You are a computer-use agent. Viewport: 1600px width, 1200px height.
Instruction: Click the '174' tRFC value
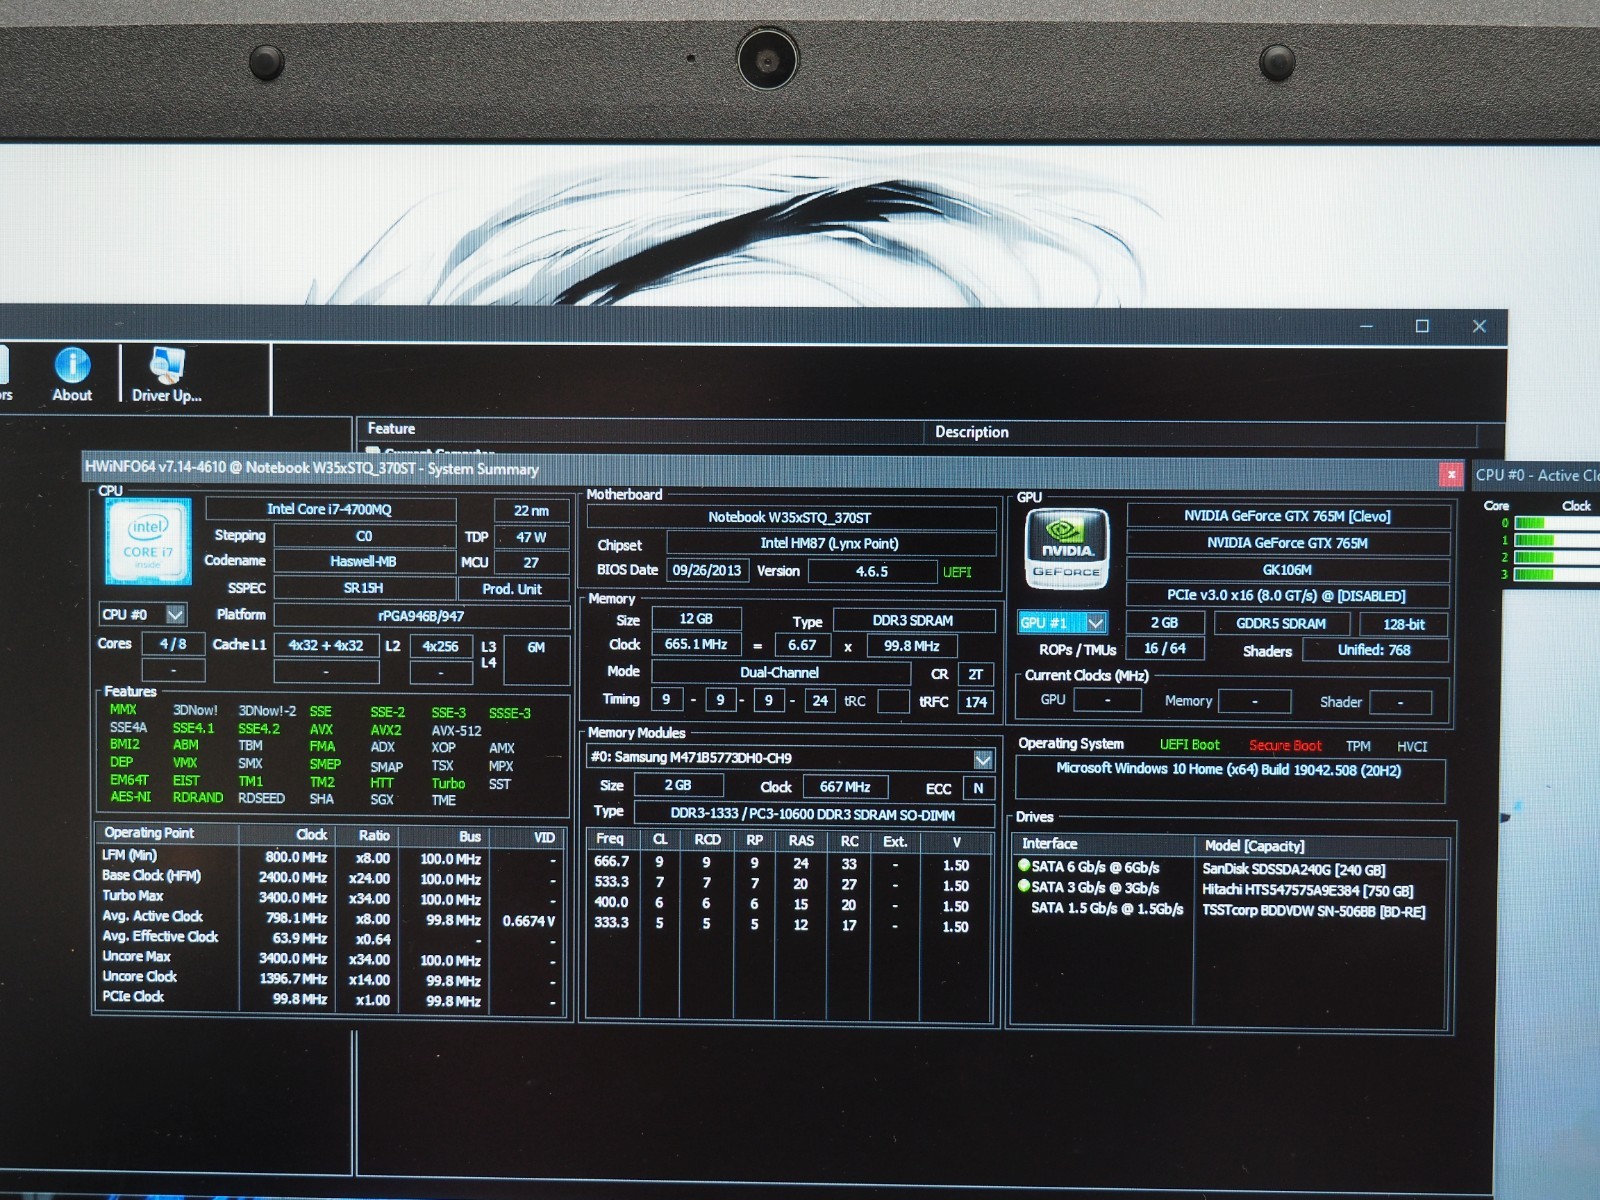(976, 702)
